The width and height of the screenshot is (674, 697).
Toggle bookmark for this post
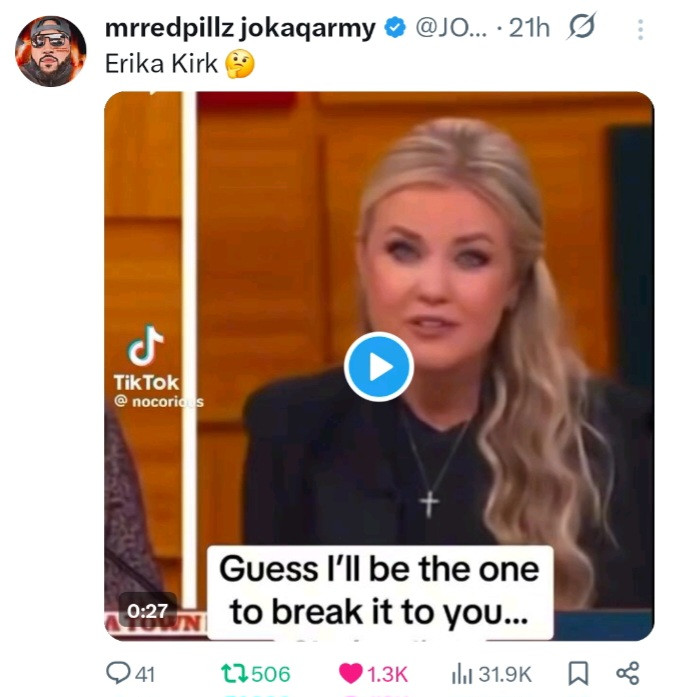coord(578,673)
